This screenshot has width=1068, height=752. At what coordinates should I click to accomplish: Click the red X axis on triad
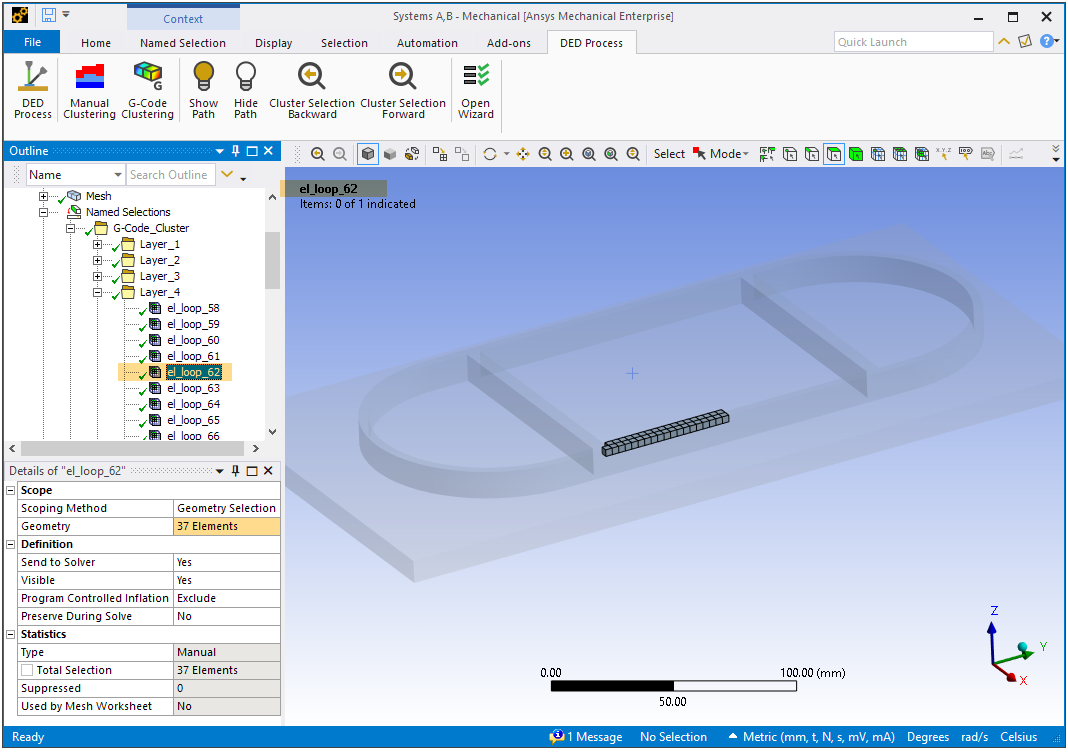point(1011,677)
